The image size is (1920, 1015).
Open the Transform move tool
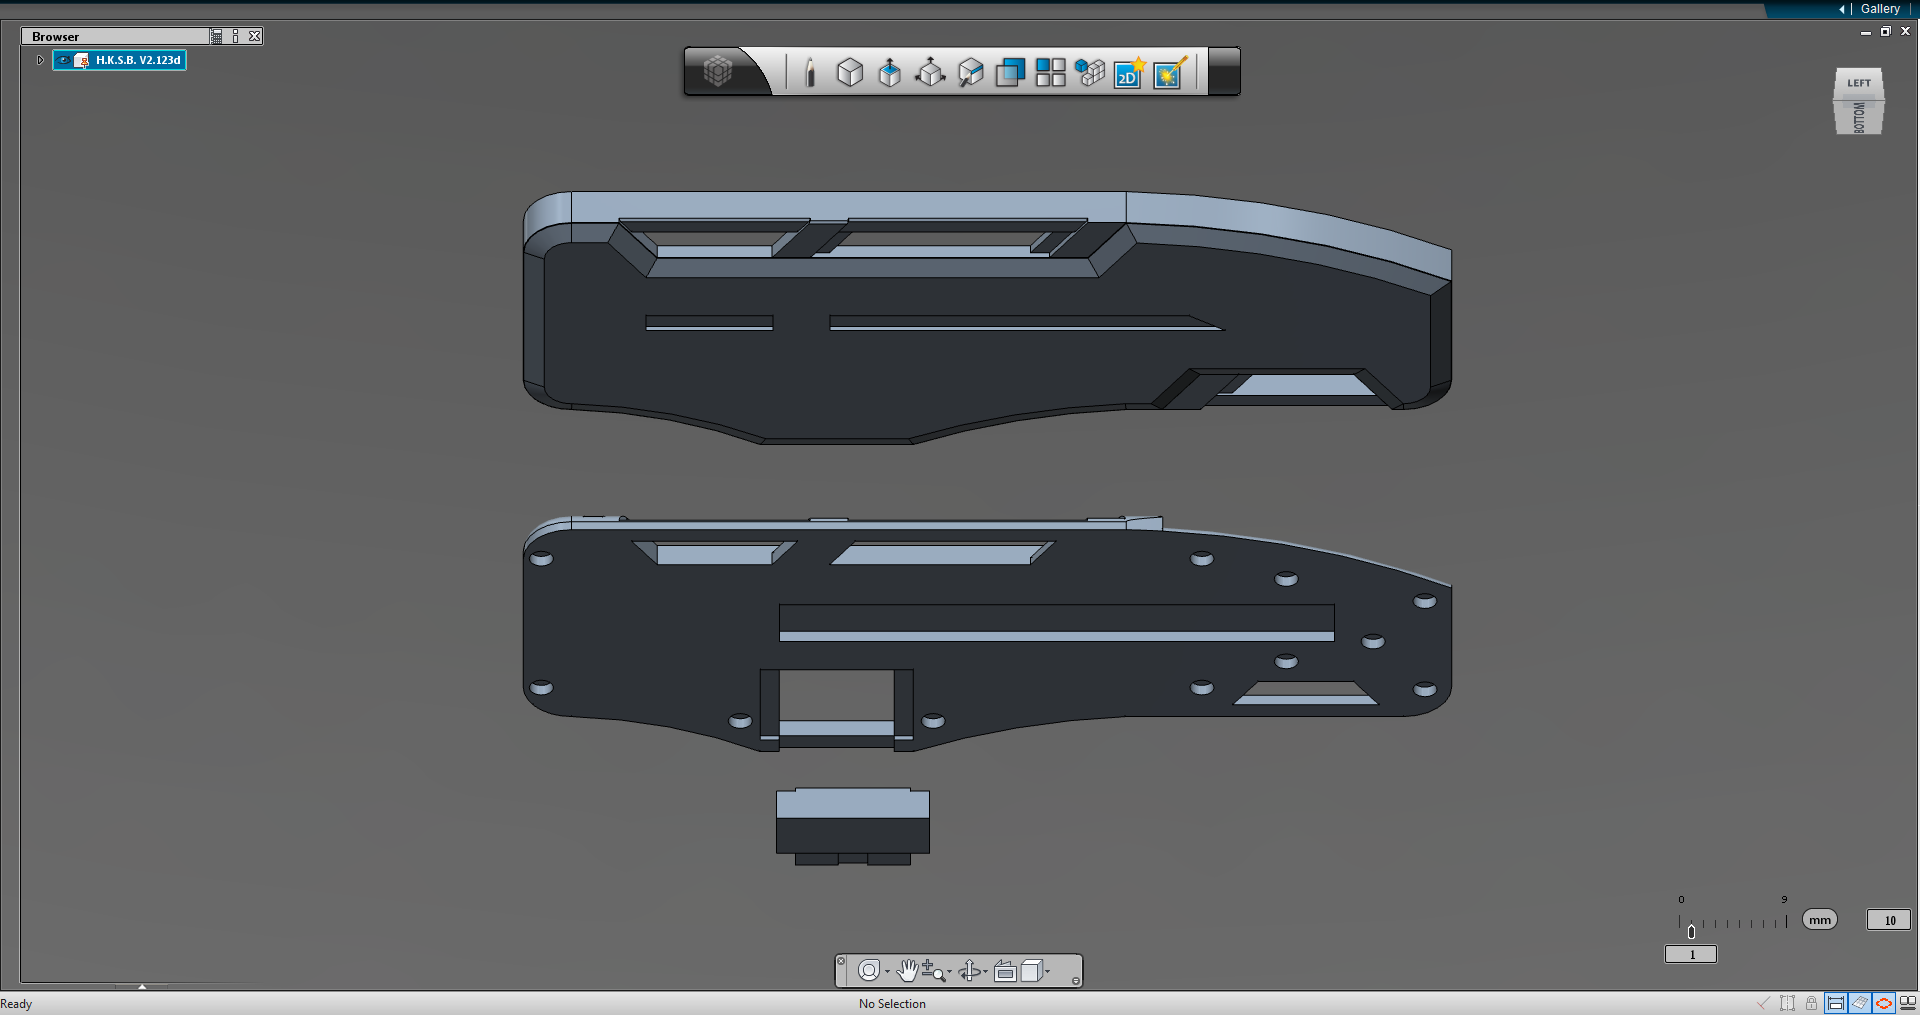pyautogui.click(x=930, y=72)
